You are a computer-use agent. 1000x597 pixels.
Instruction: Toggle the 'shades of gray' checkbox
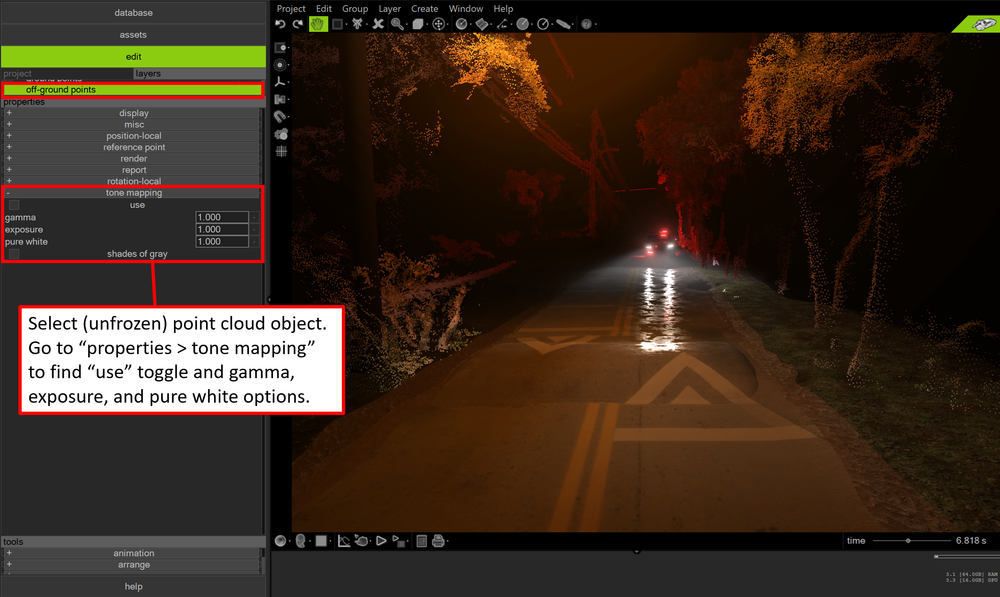14,254
